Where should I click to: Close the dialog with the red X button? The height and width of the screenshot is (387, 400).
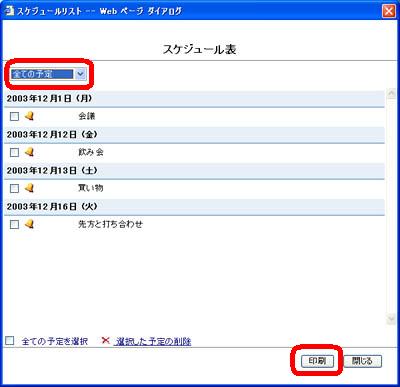pos(389,11)
